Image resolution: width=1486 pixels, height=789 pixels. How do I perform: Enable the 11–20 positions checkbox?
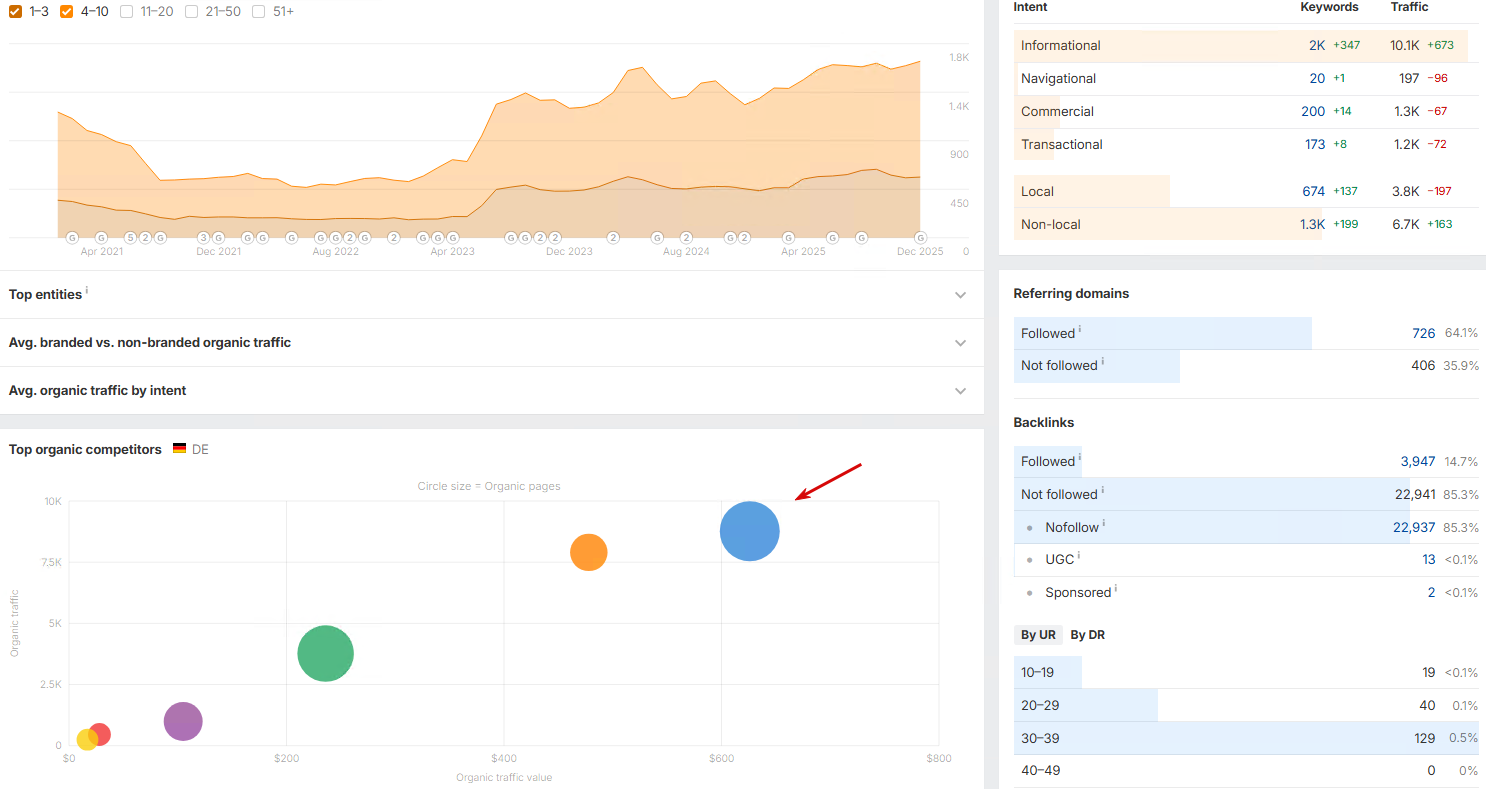(126, 12)
